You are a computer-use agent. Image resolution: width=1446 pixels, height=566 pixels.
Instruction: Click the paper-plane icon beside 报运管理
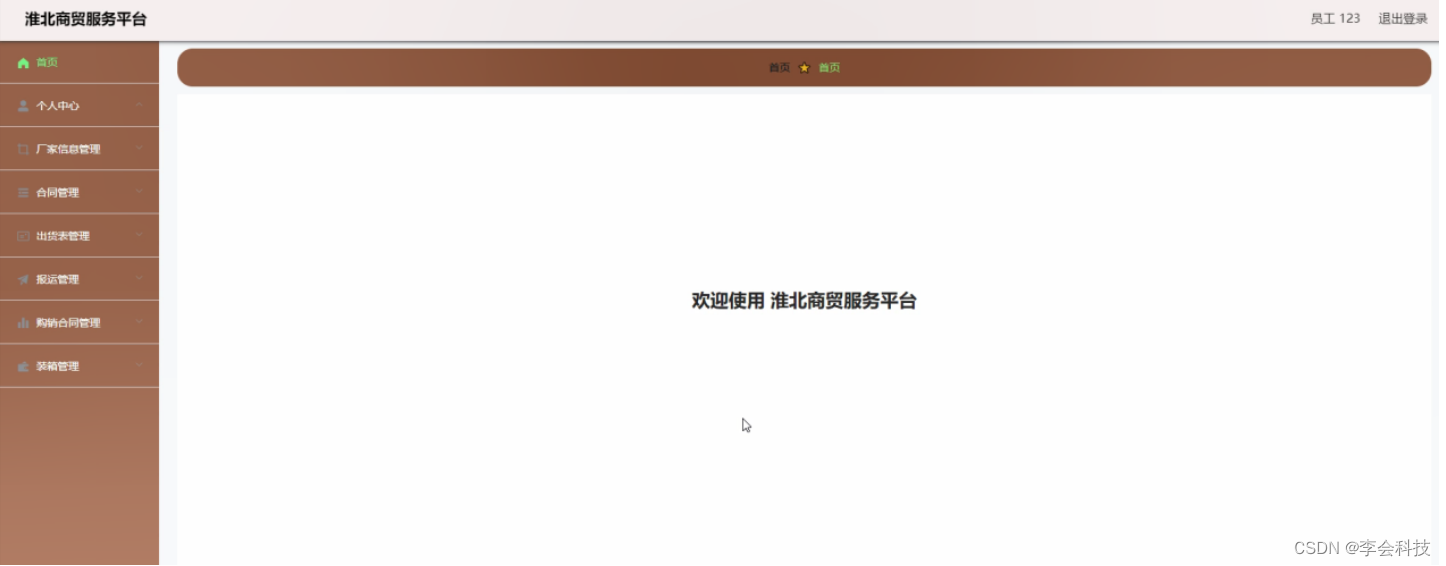click(24, 280)
